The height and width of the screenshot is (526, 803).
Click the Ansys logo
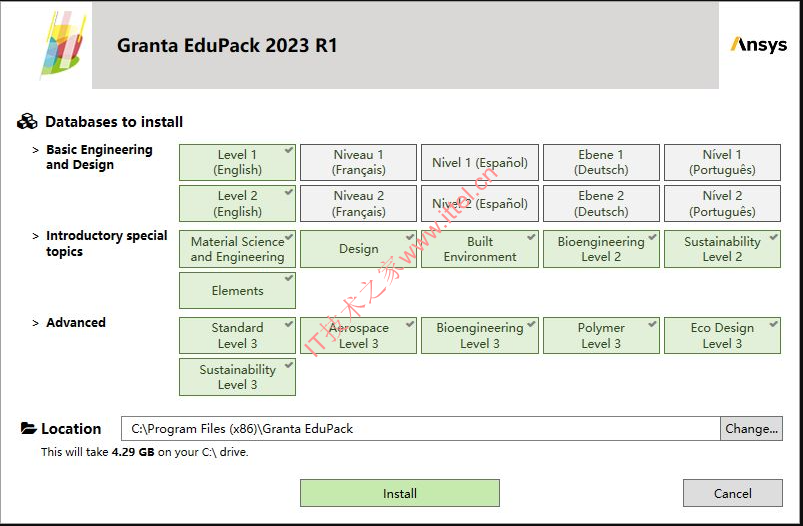pyautogui.click(x=759, y=45)
